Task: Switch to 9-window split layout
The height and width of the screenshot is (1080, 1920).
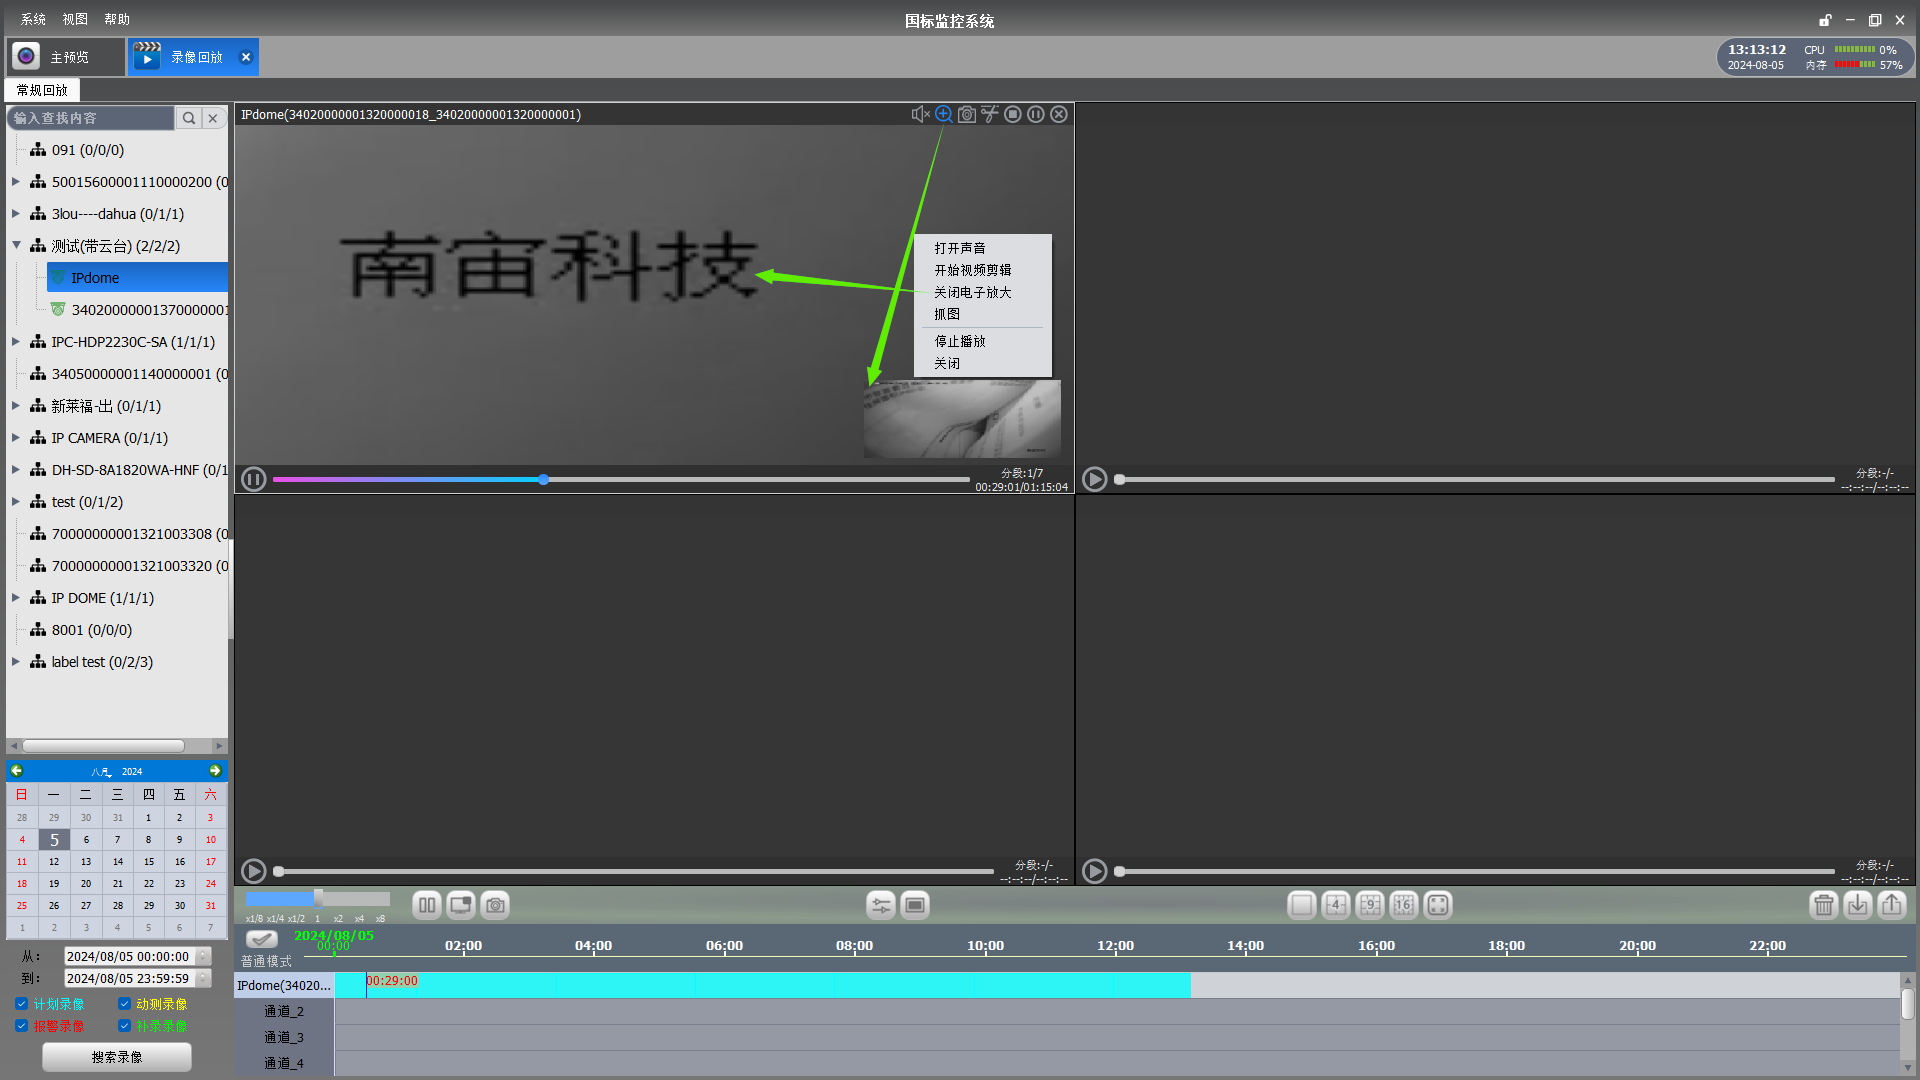Action: [x=1370, y=905]
